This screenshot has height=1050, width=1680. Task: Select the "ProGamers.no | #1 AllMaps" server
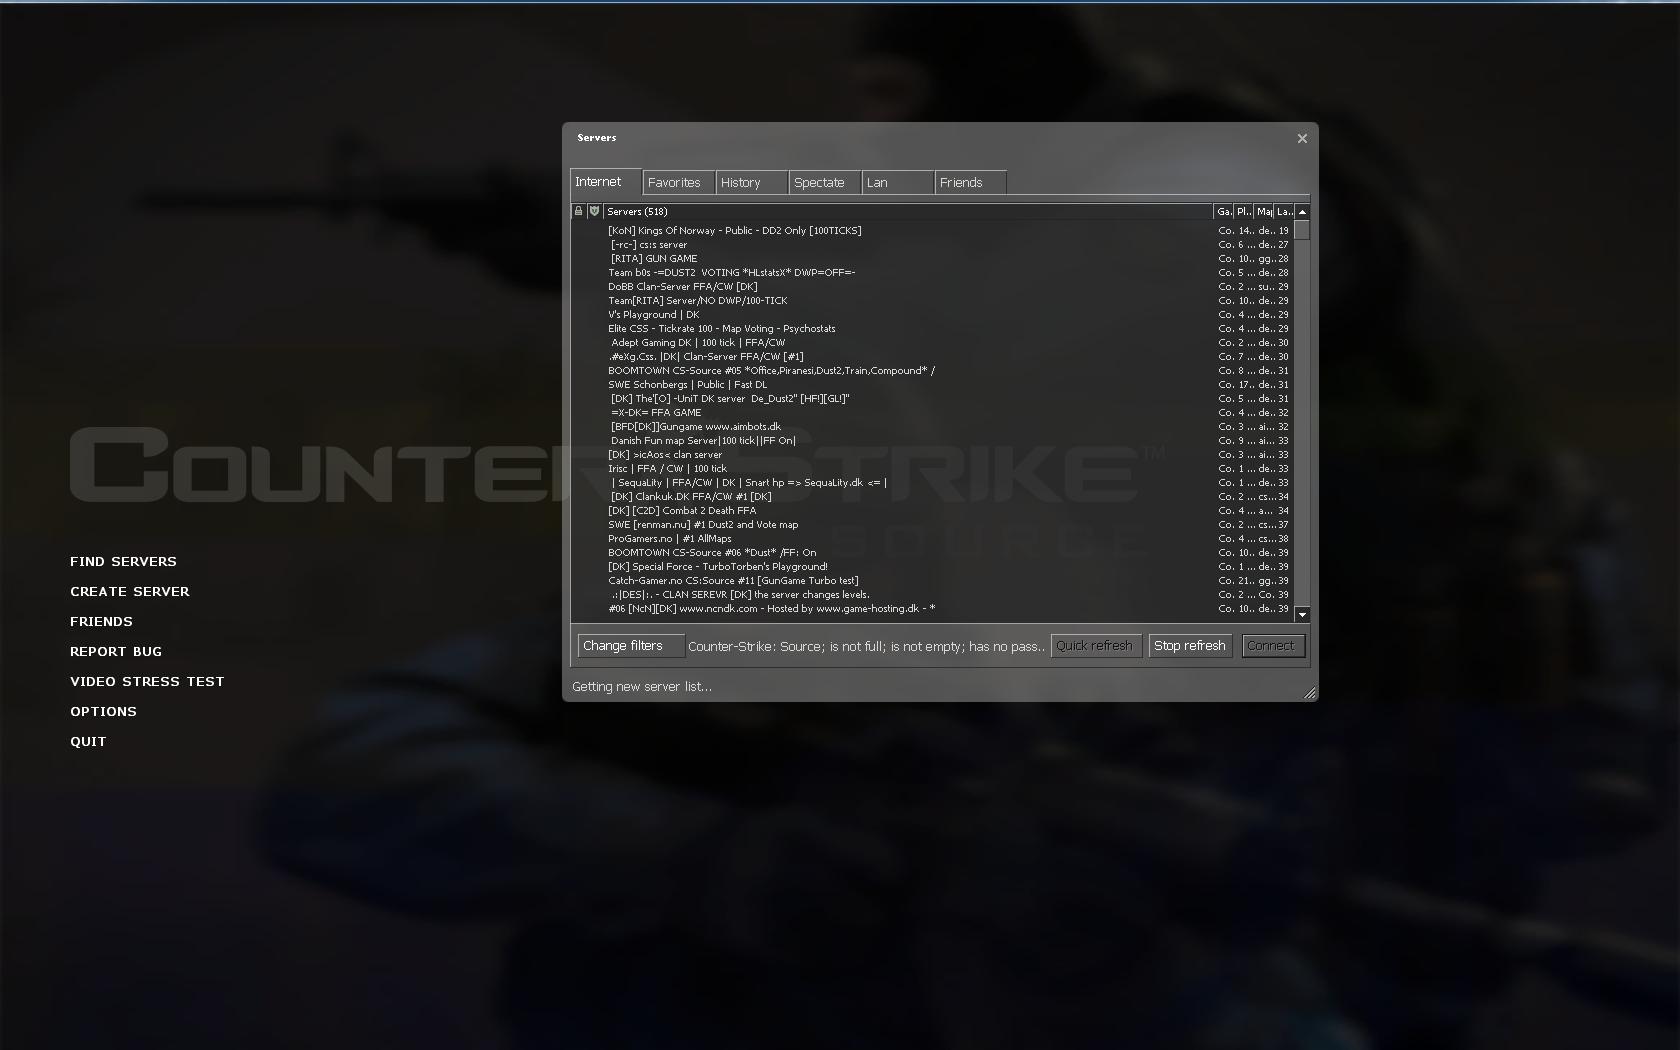[932, 539]
